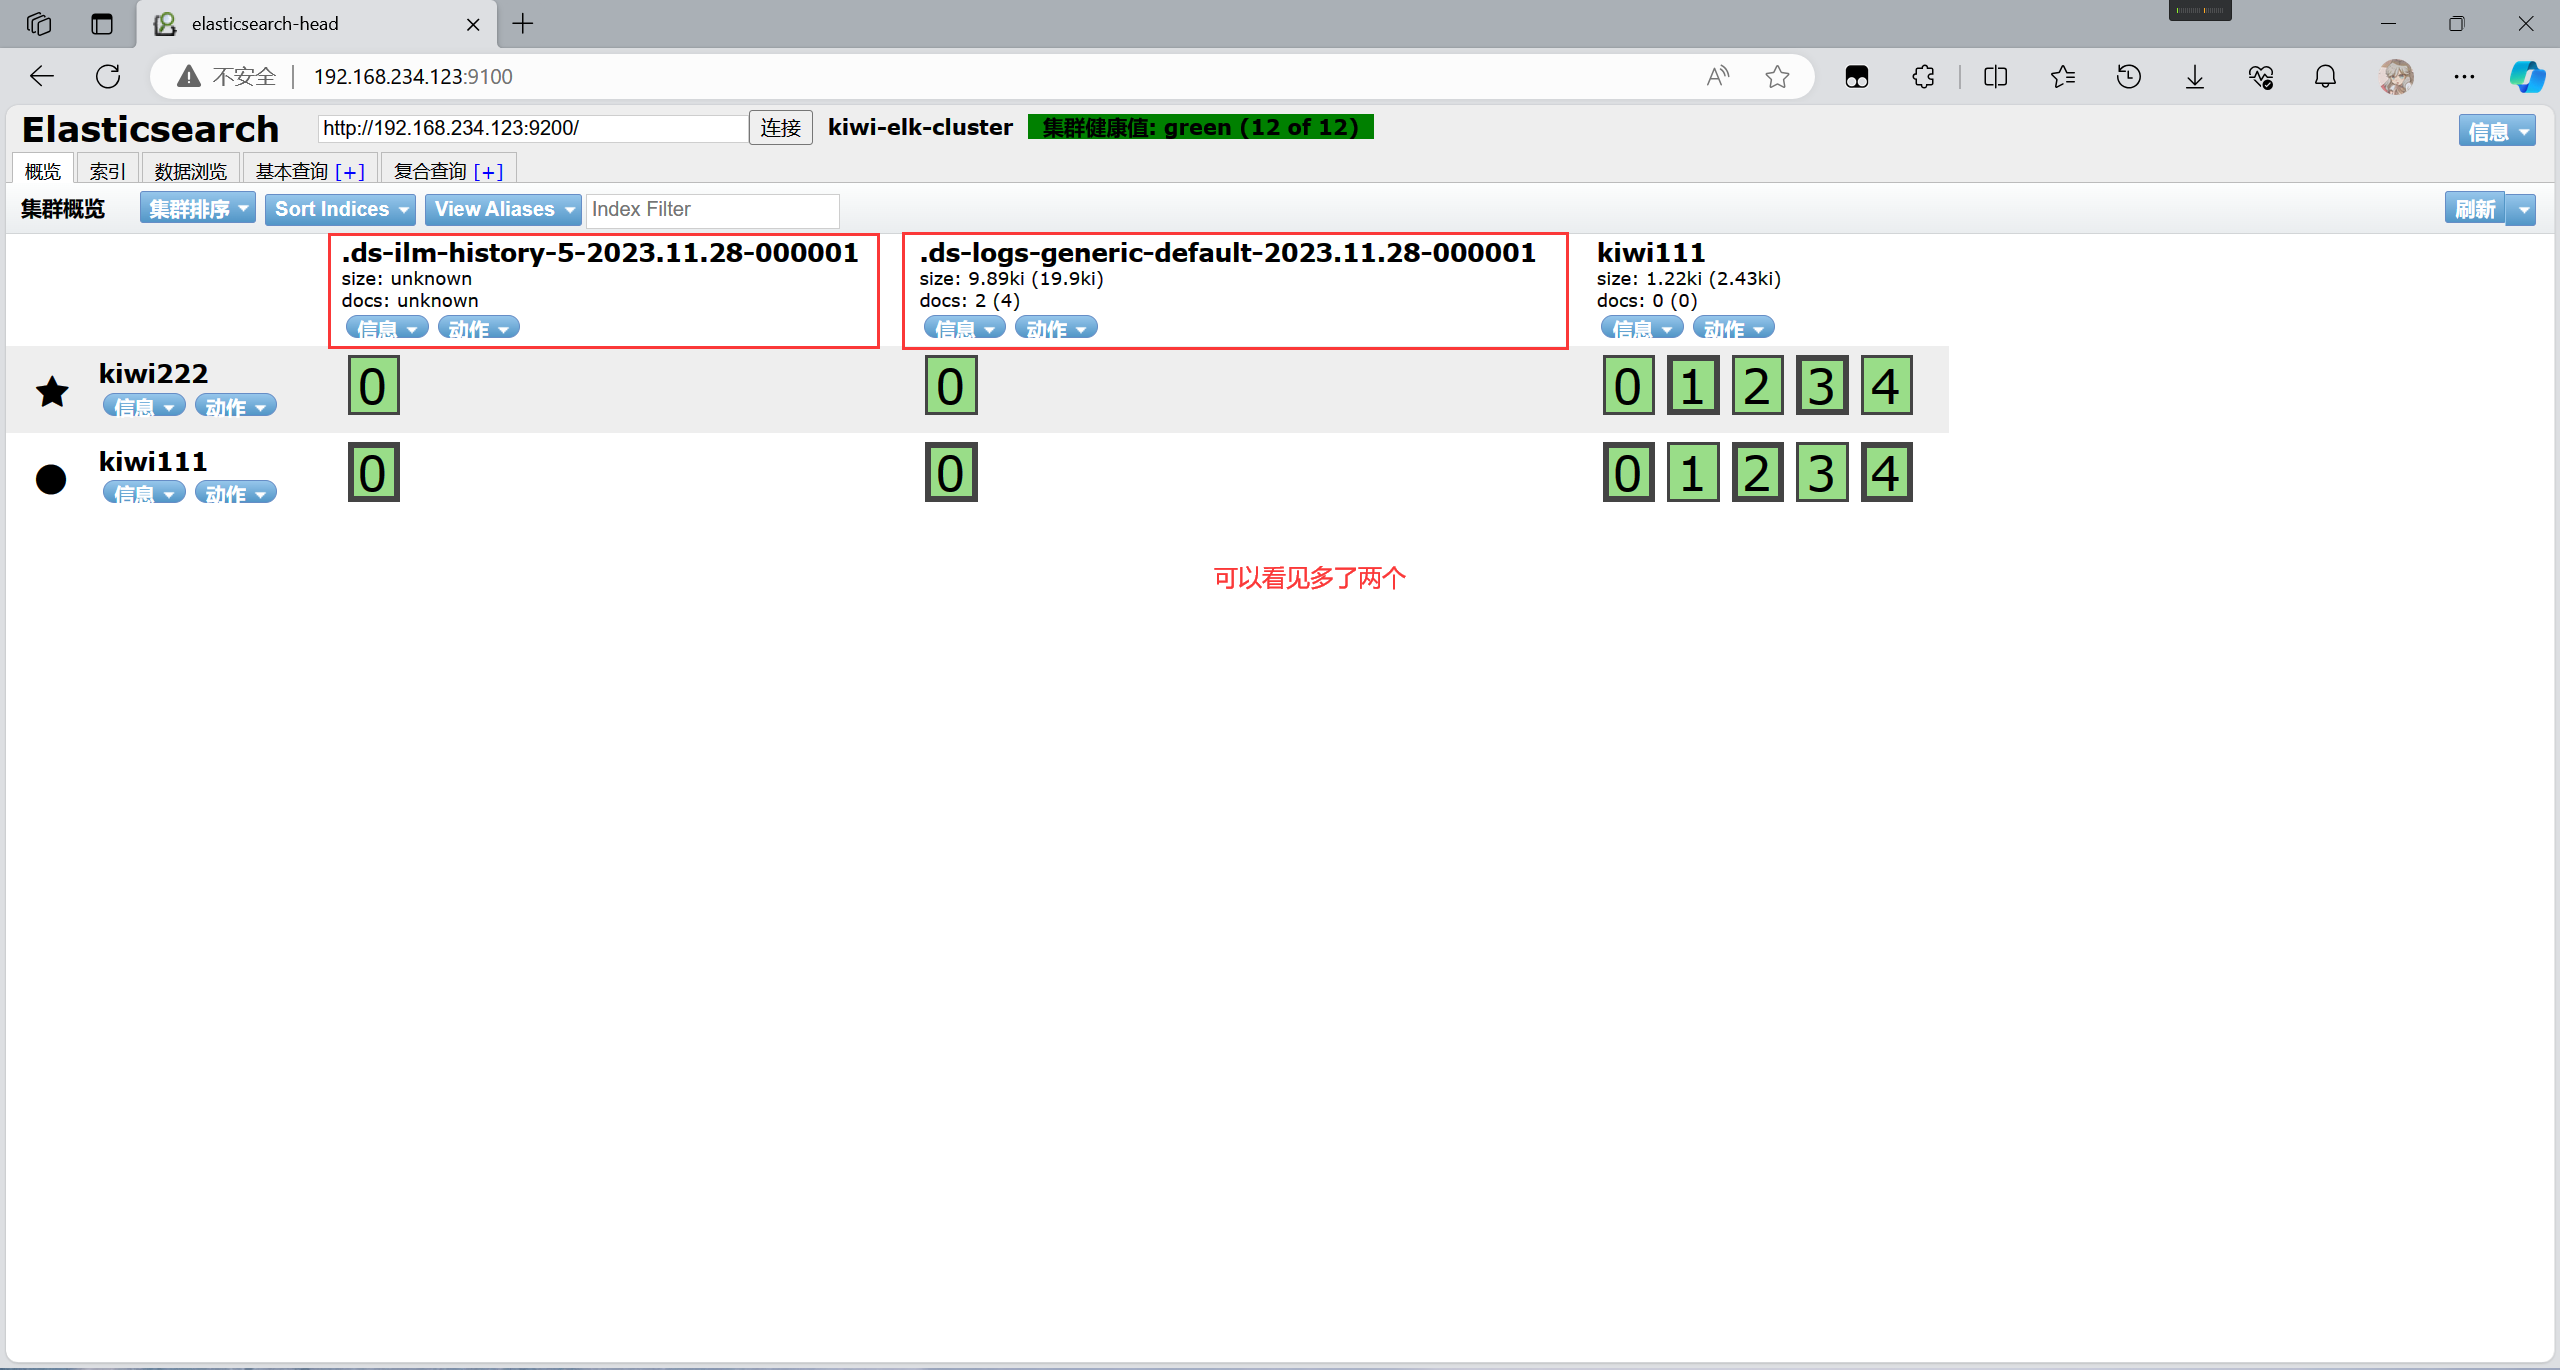Screen dimensions: 2560x1370
Task: Open the browser history icon
Action: 2129,76
